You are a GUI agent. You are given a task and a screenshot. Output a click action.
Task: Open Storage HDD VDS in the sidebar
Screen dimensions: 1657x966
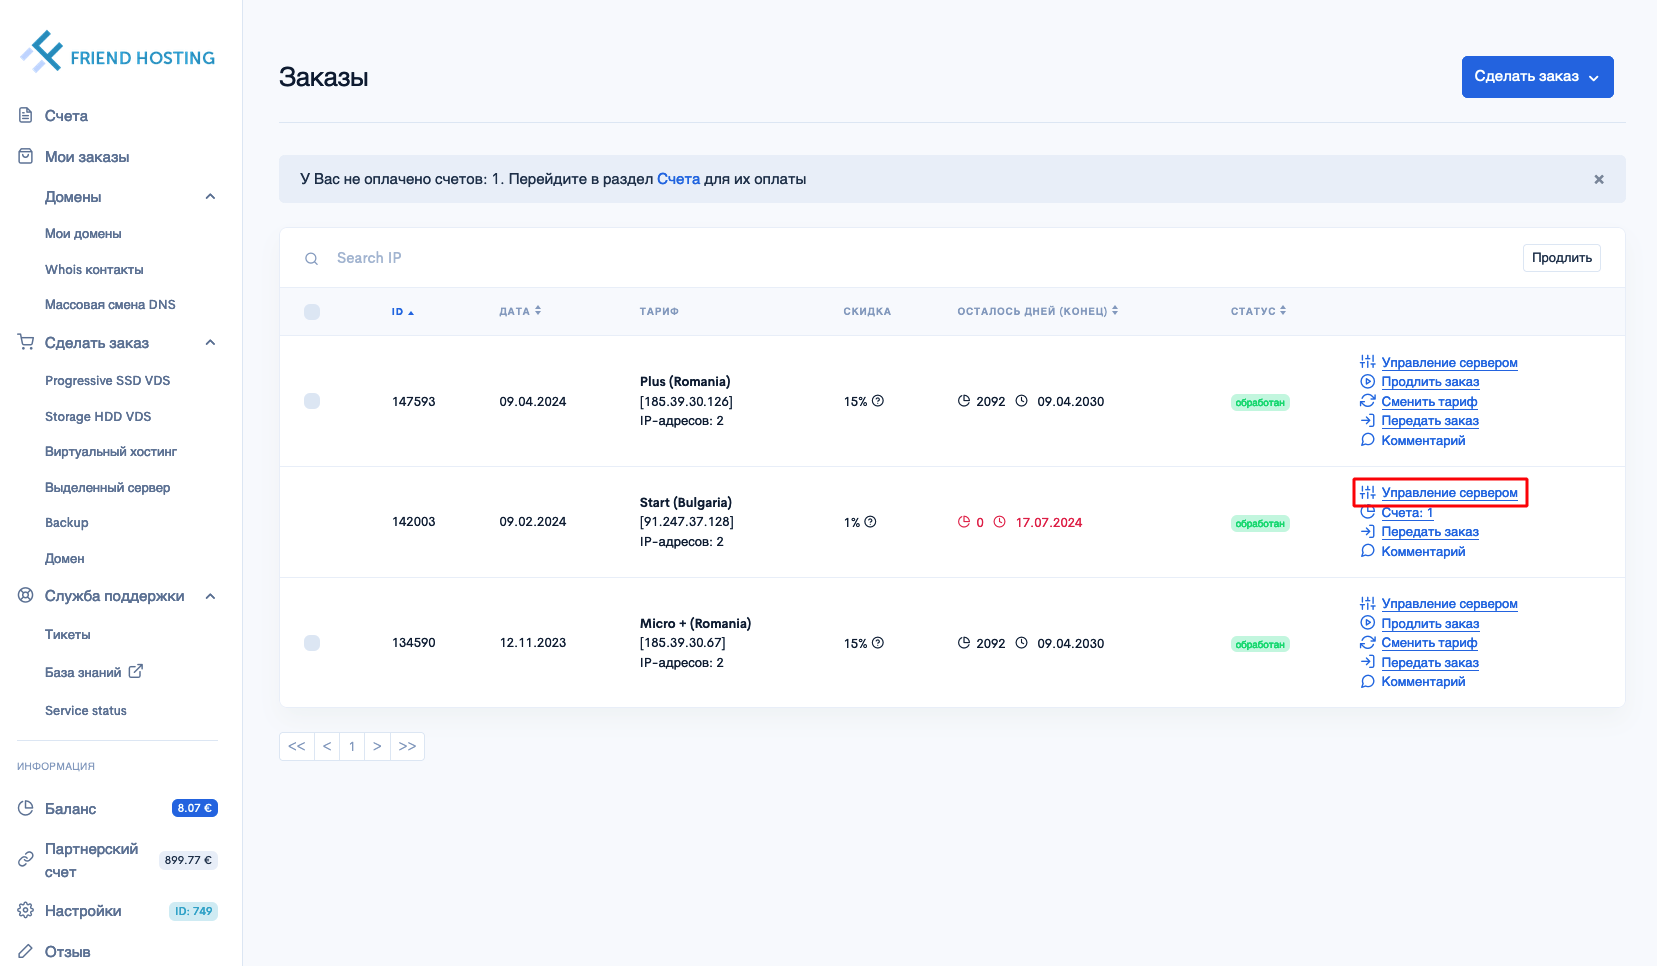click(98, 417)
